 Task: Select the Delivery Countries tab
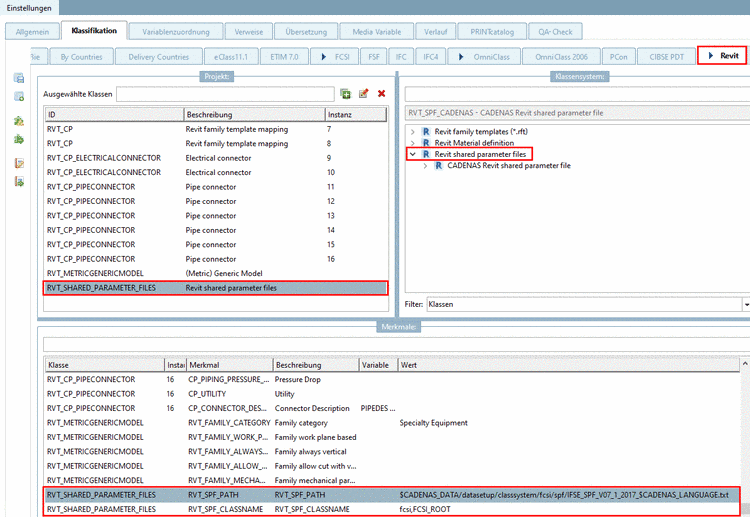[x=158, y=57]
